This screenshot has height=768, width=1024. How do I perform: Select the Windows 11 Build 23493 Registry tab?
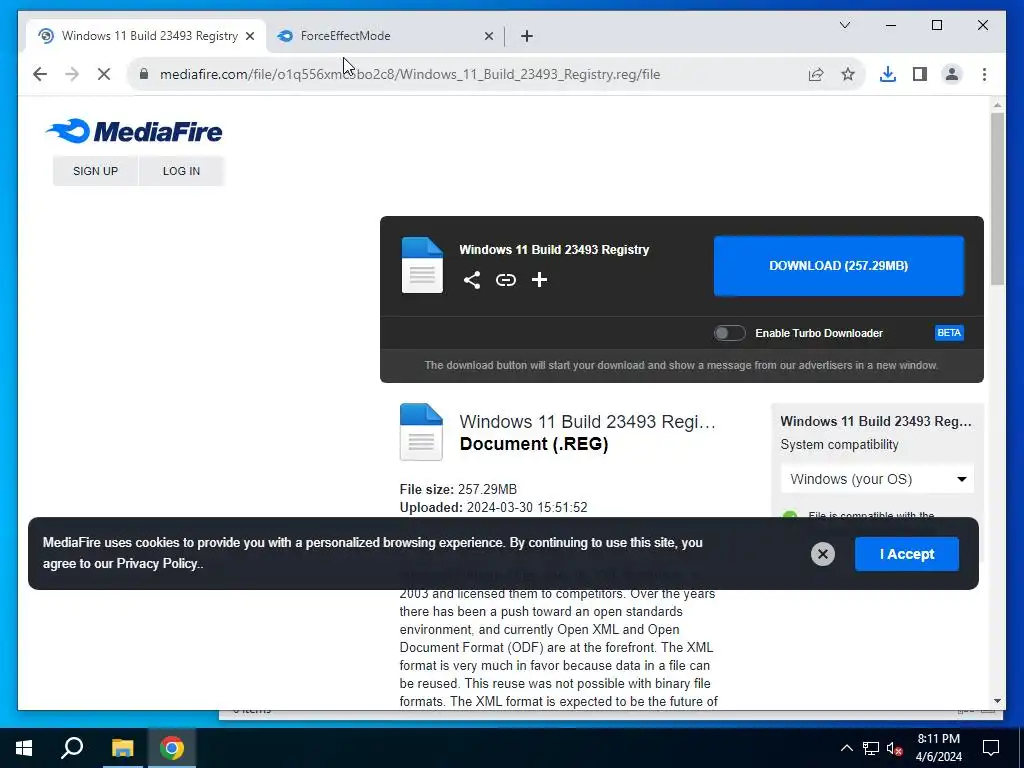tap(146, 36)
